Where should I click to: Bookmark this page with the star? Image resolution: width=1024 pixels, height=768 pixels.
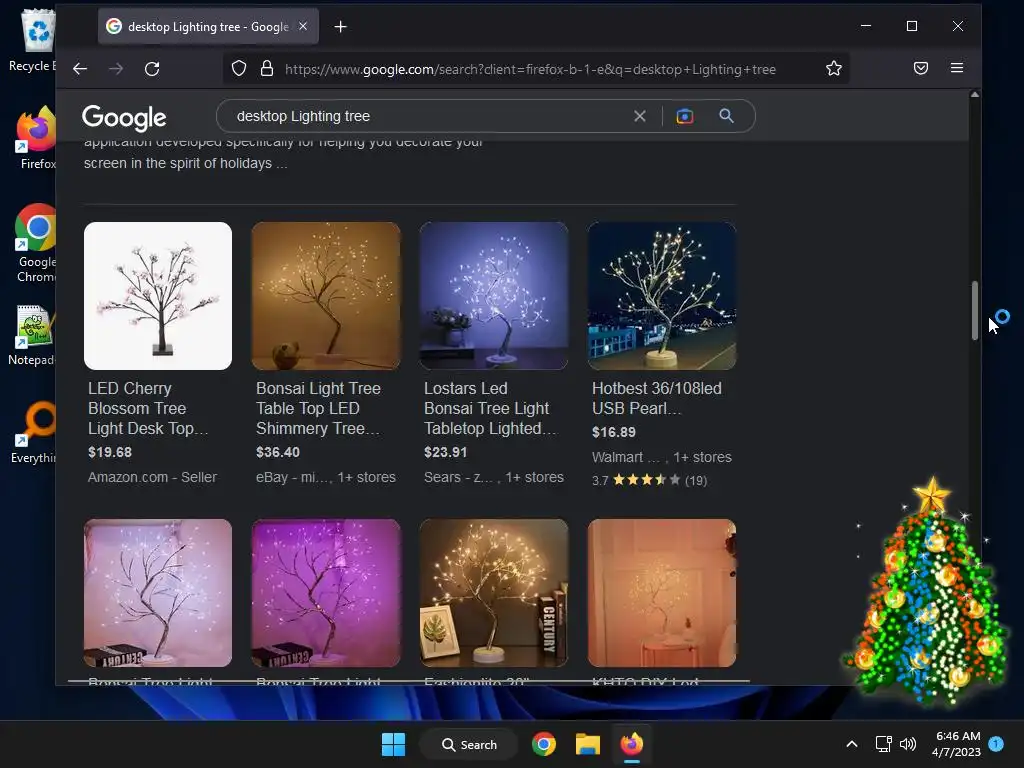click(833, 69)
